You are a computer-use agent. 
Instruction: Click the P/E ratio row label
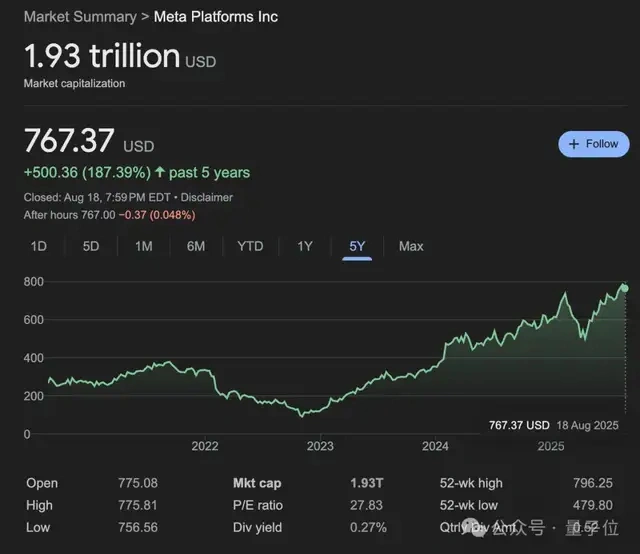tap(258, 505)
